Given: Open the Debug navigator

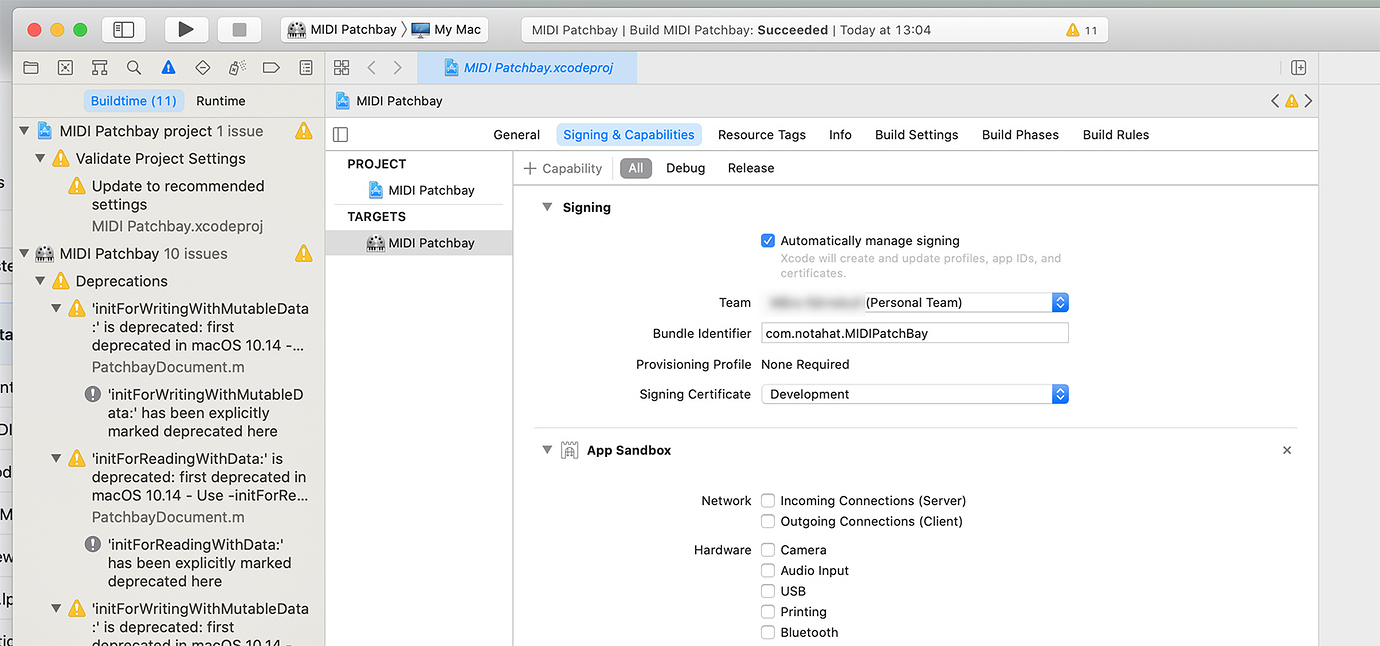Looking at the screenshot, I should pyautogui.click(x=237, y=68).
